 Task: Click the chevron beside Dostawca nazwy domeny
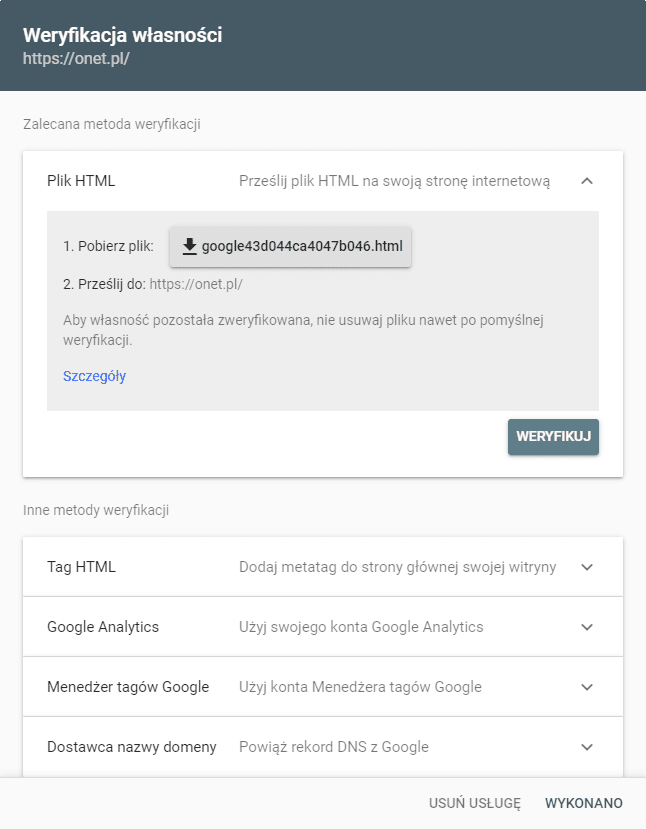(588, 746)
